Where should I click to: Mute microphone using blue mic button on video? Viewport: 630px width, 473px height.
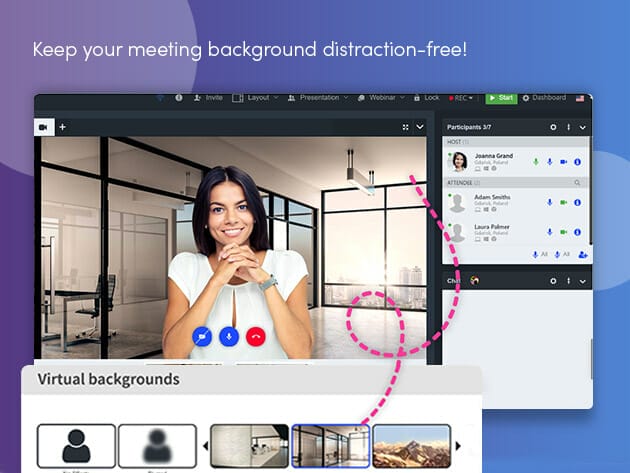click(x=229, y=338)
